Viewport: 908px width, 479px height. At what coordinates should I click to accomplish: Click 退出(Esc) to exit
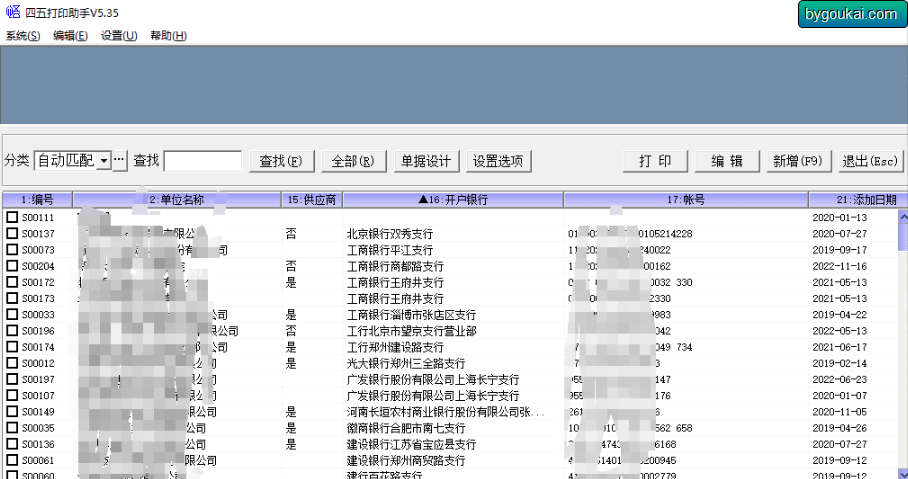pos(870,161)
